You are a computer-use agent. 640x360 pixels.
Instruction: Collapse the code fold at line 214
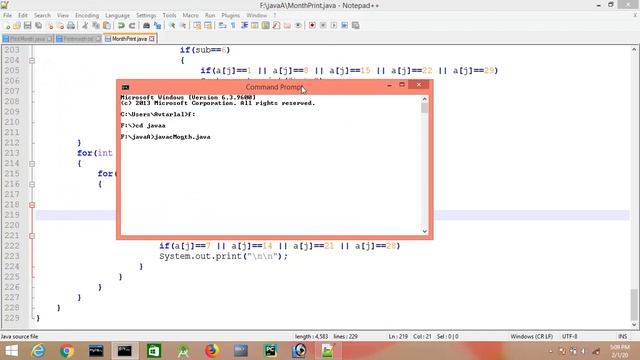tap(32, 164)
